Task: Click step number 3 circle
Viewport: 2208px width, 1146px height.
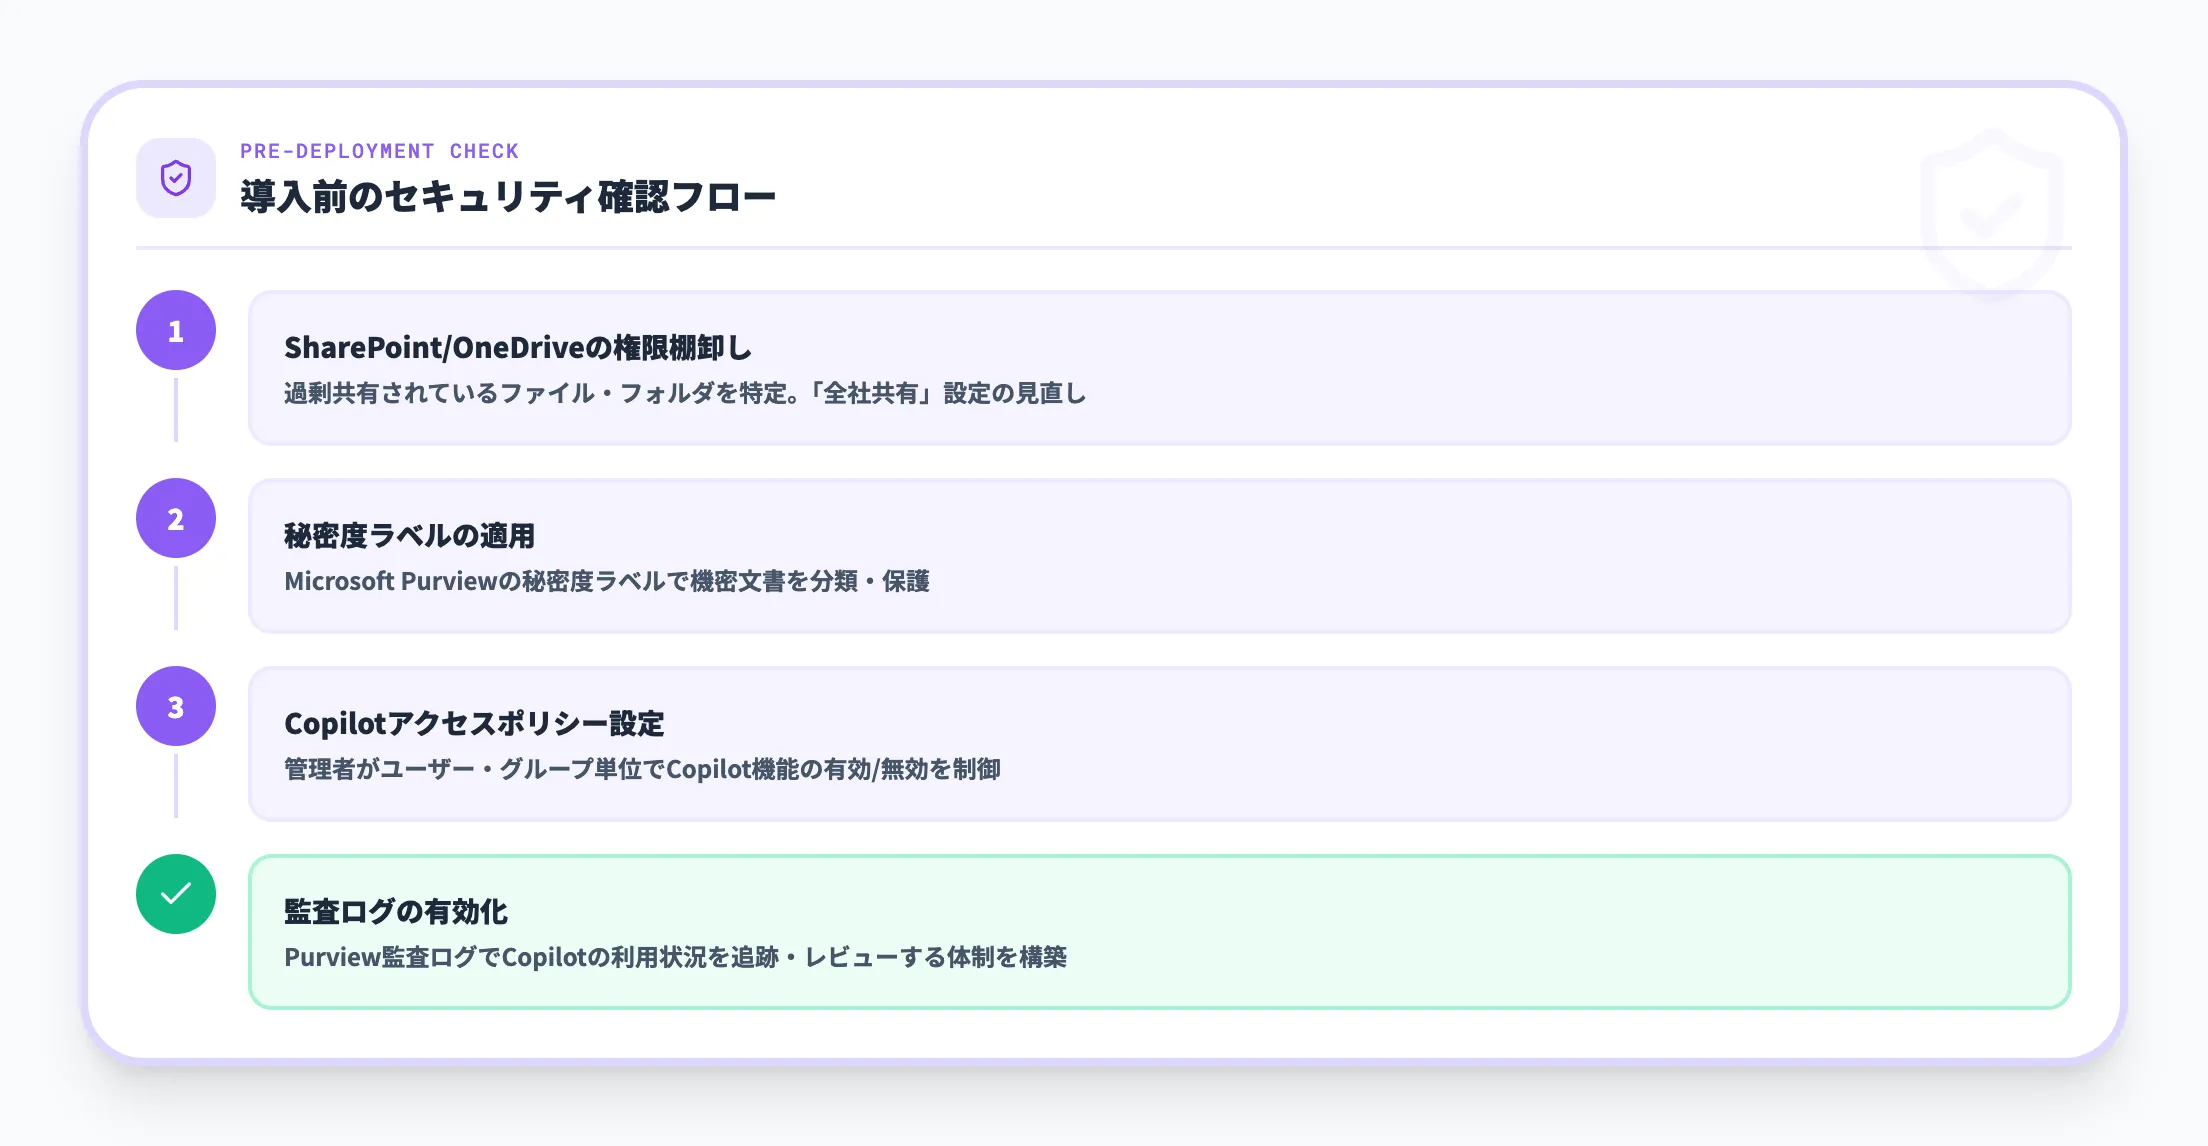Action: 175,705
